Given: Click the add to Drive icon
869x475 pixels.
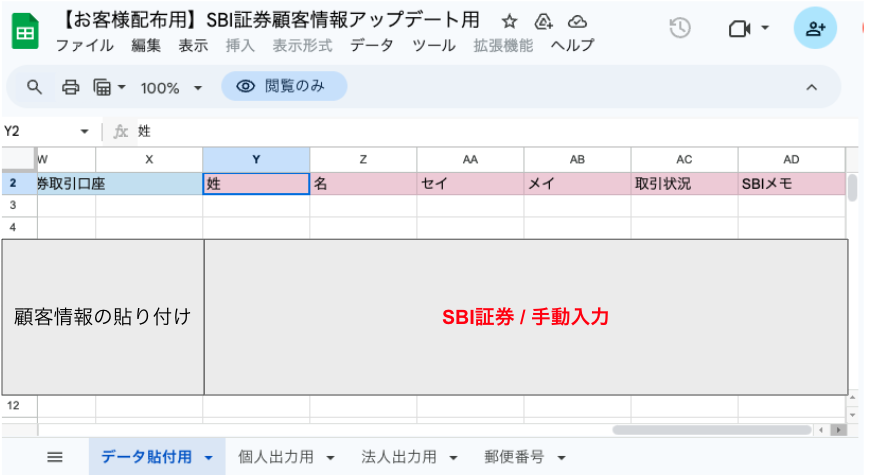Looking at the screenshot, I should (543, 22).
